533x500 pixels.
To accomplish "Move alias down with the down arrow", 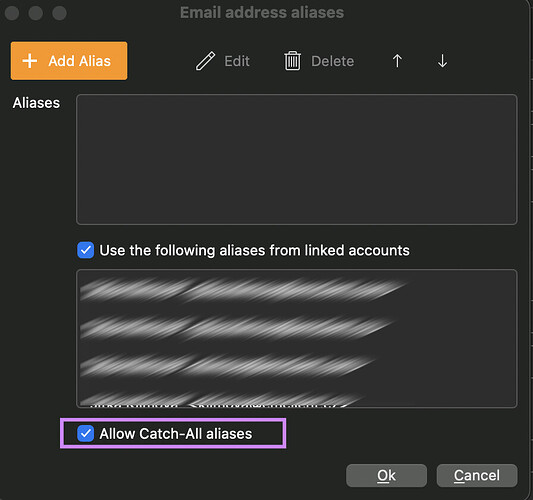I will [x=442, y=61].
